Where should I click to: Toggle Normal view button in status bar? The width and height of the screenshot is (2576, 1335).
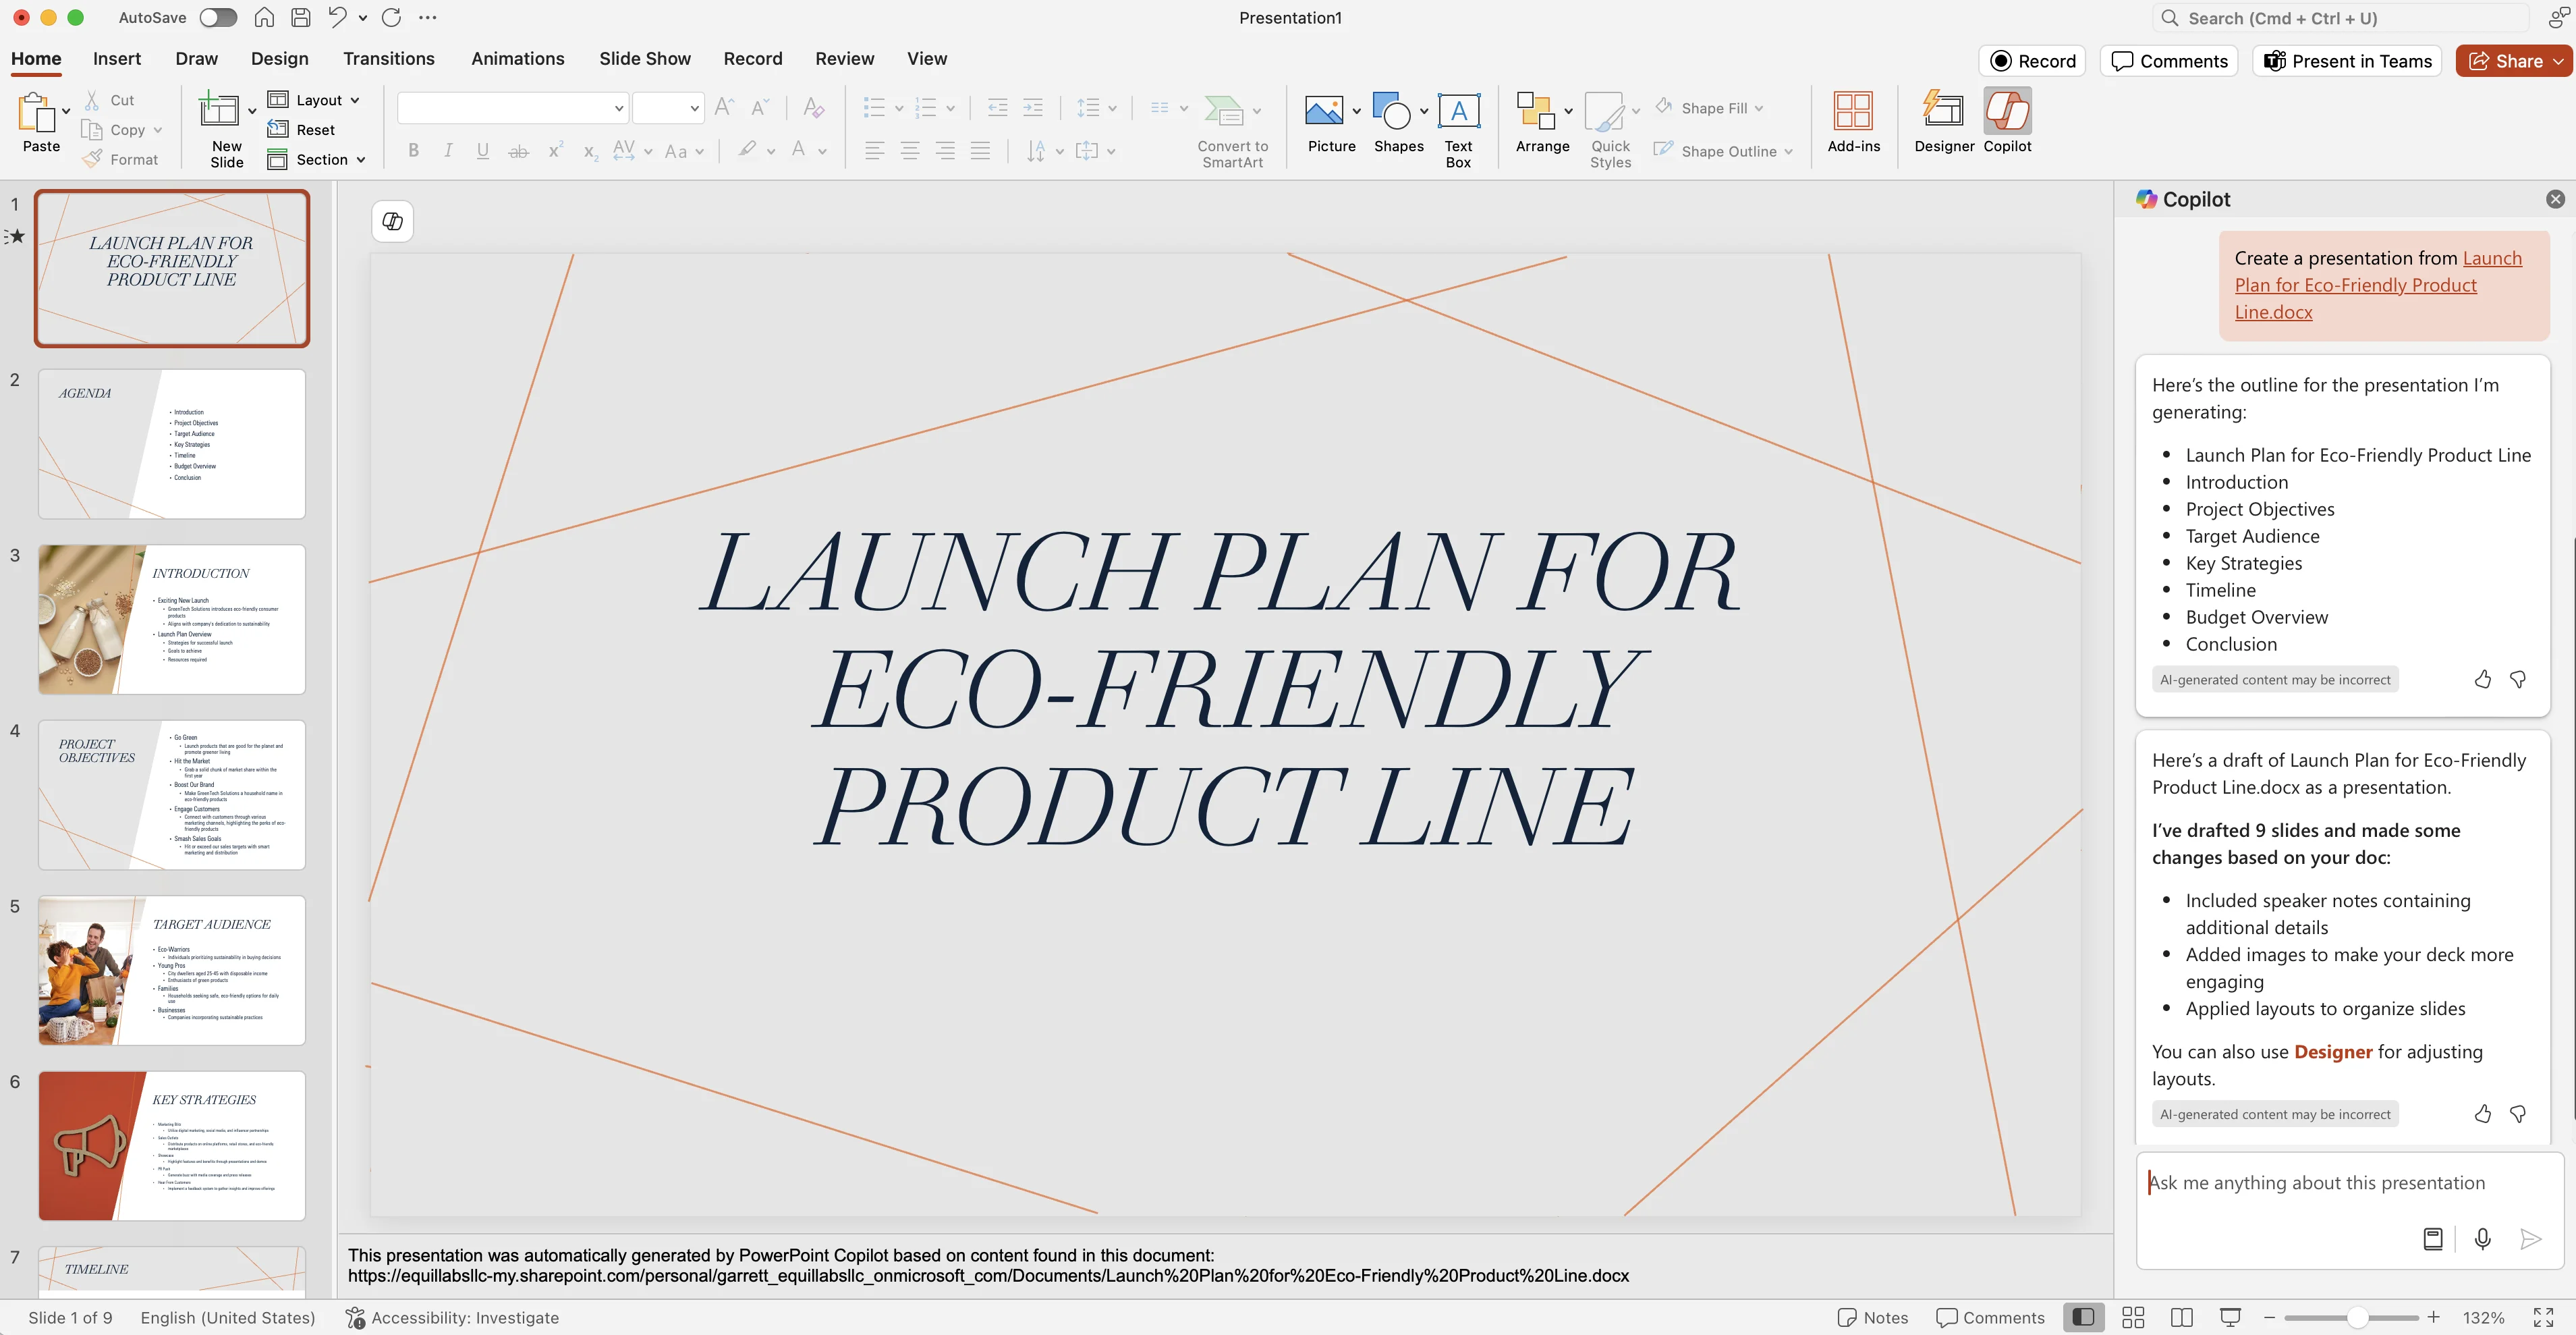pyautogui.click(x=2084, y=1317)
